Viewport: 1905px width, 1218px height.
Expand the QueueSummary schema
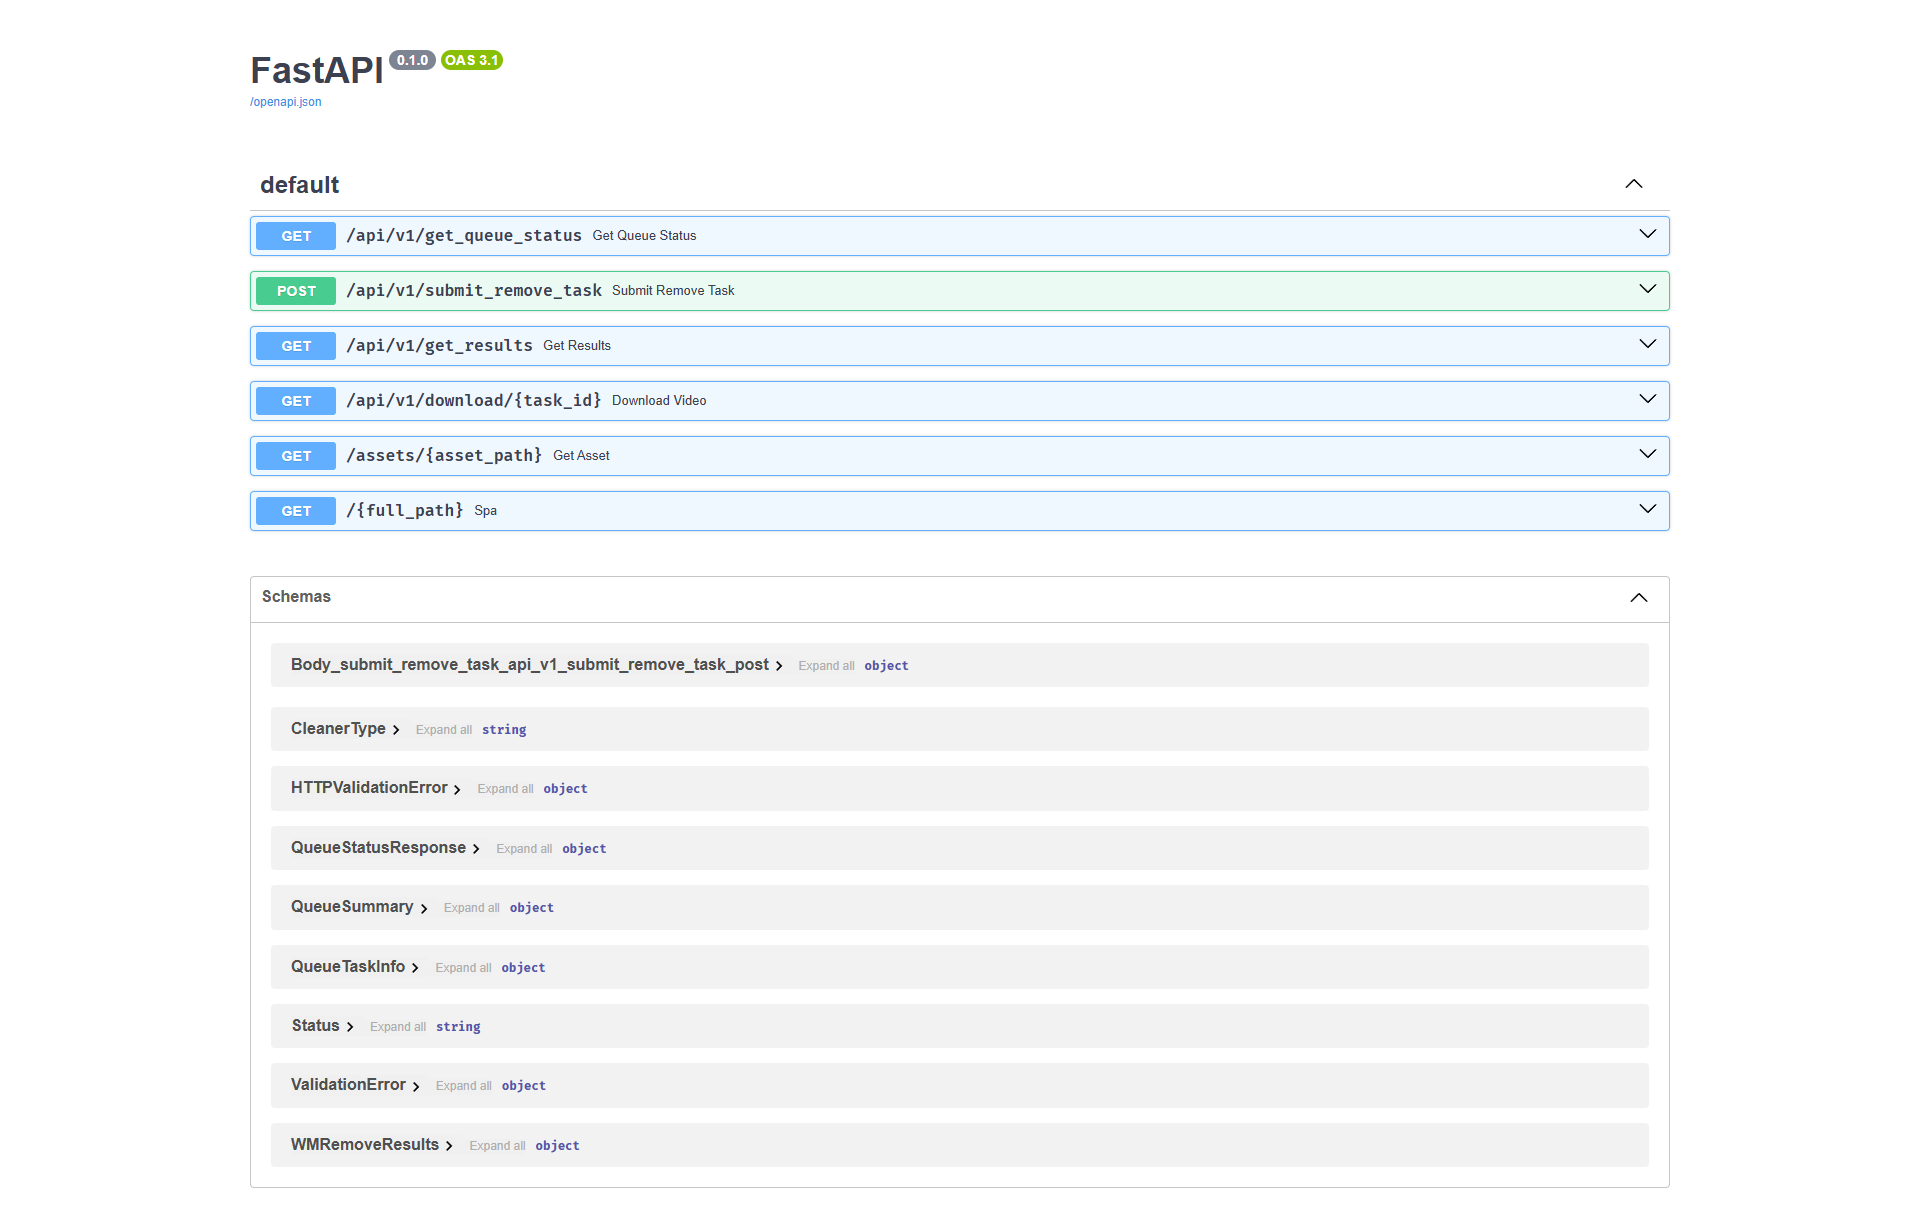359,907
